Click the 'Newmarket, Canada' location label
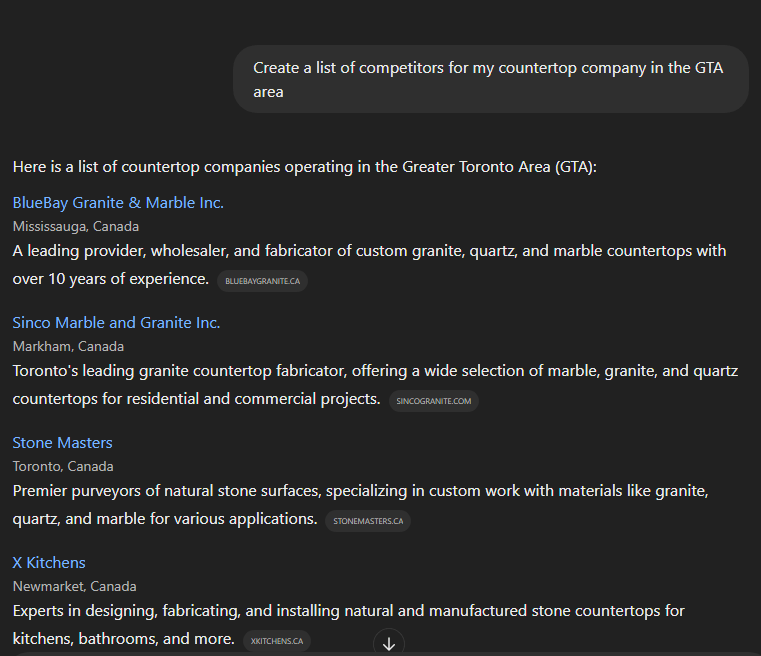The image size is (761, 656). pyautogui.click(x=74, y=586)
